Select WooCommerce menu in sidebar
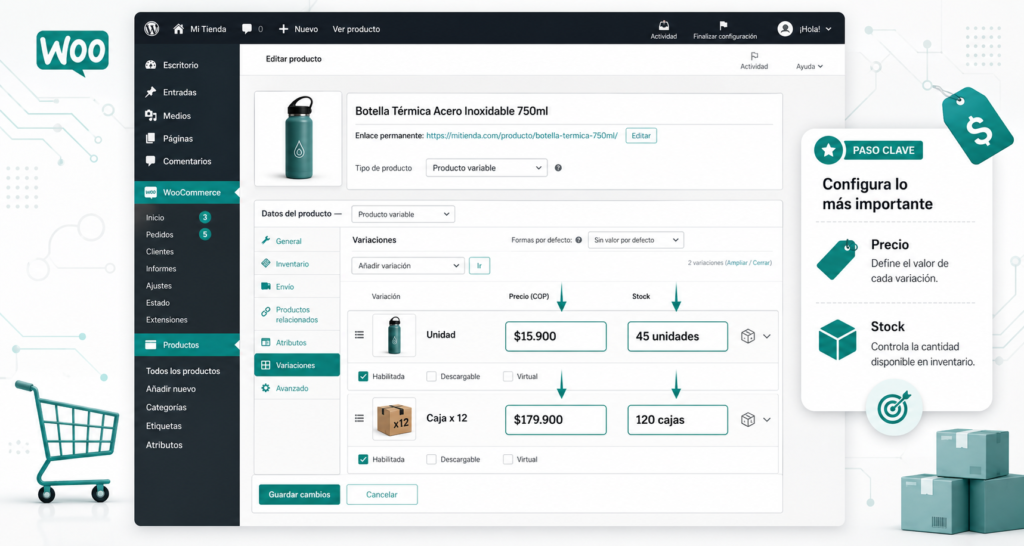The height and width of the screenshot is (546, 1024). tap(187, 193)
